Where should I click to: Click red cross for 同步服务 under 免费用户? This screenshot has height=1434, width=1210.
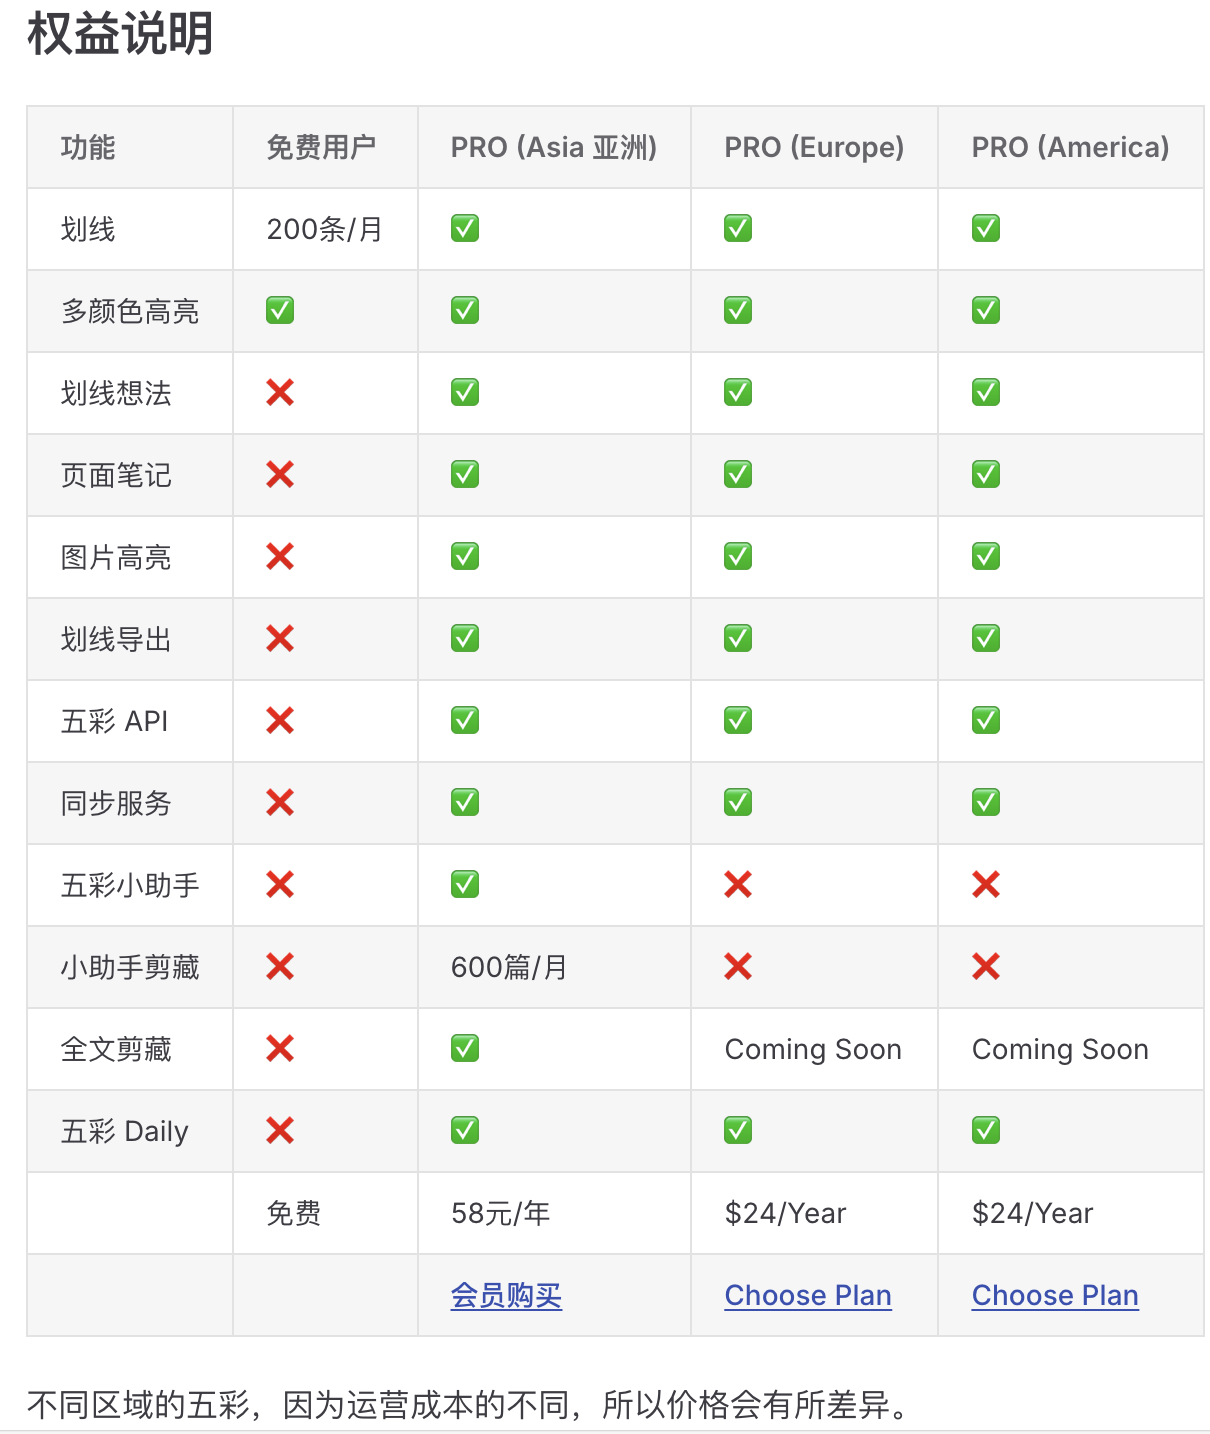coord(280,803)
